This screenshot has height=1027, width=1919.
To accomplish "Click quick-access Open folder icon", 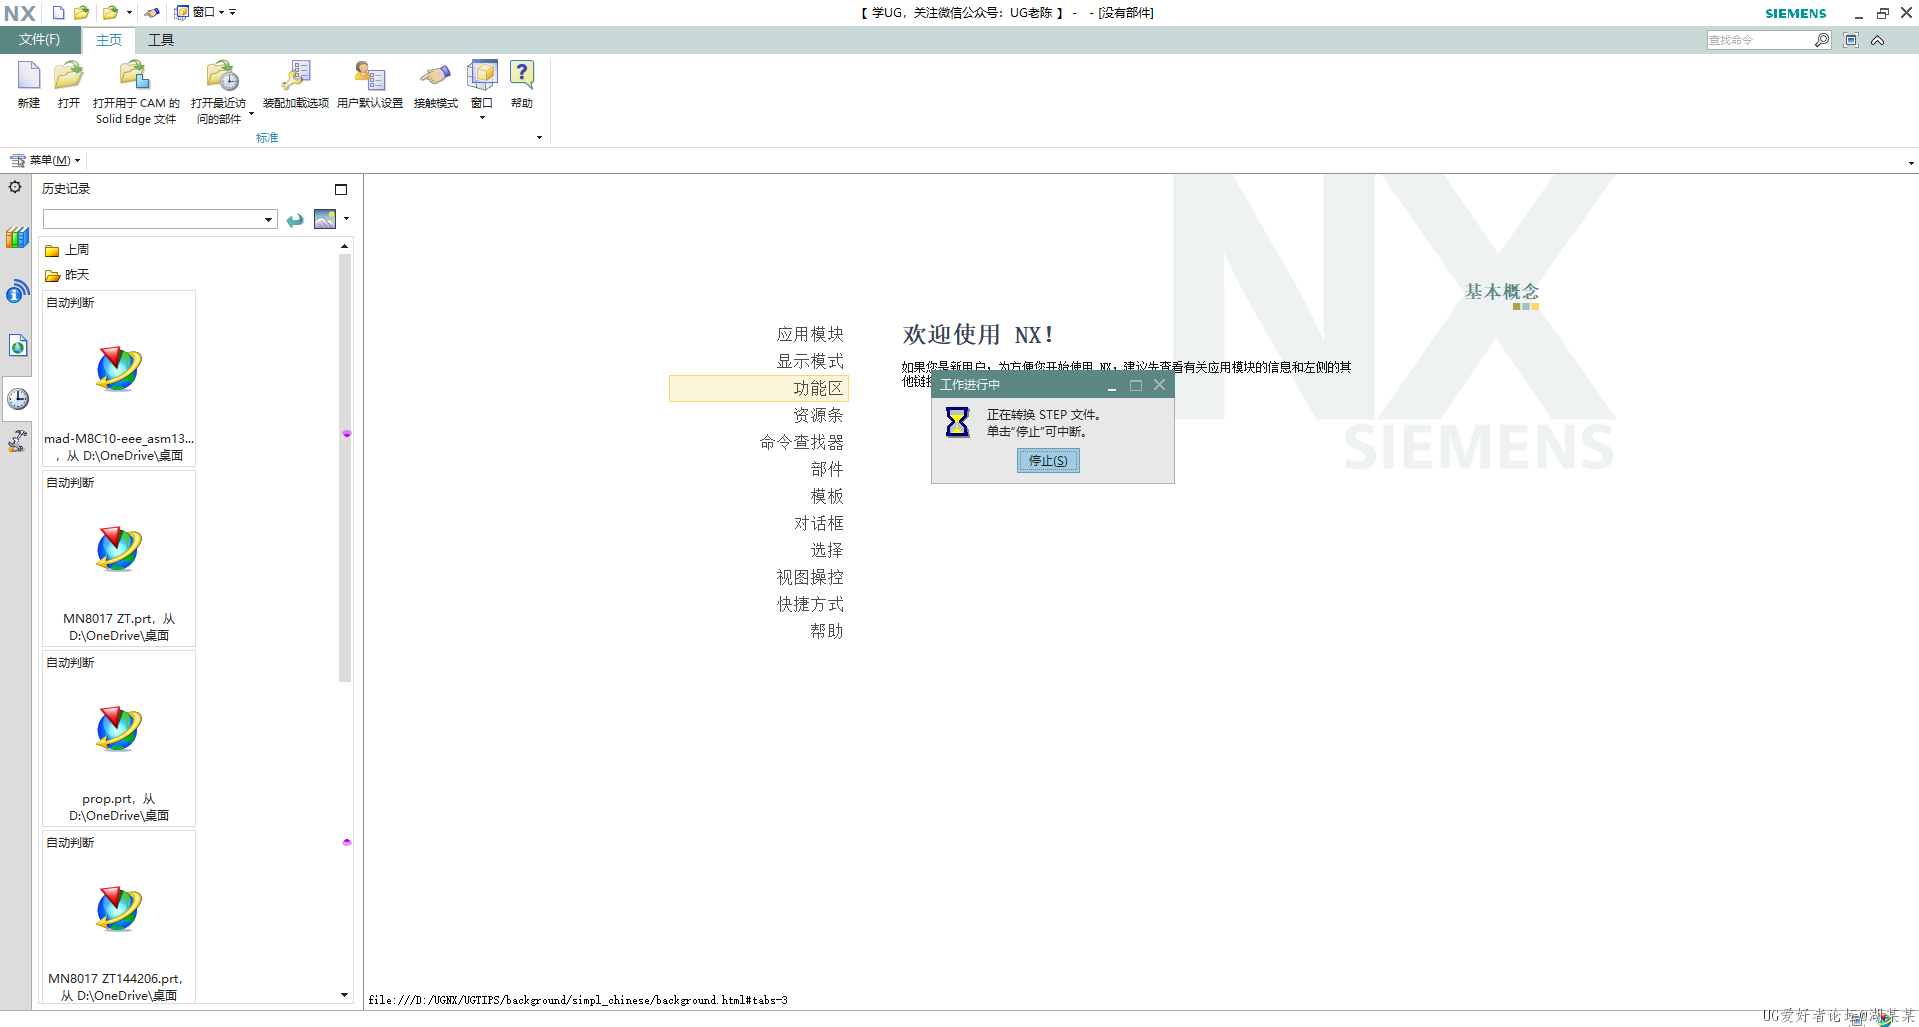I will 82,13.
